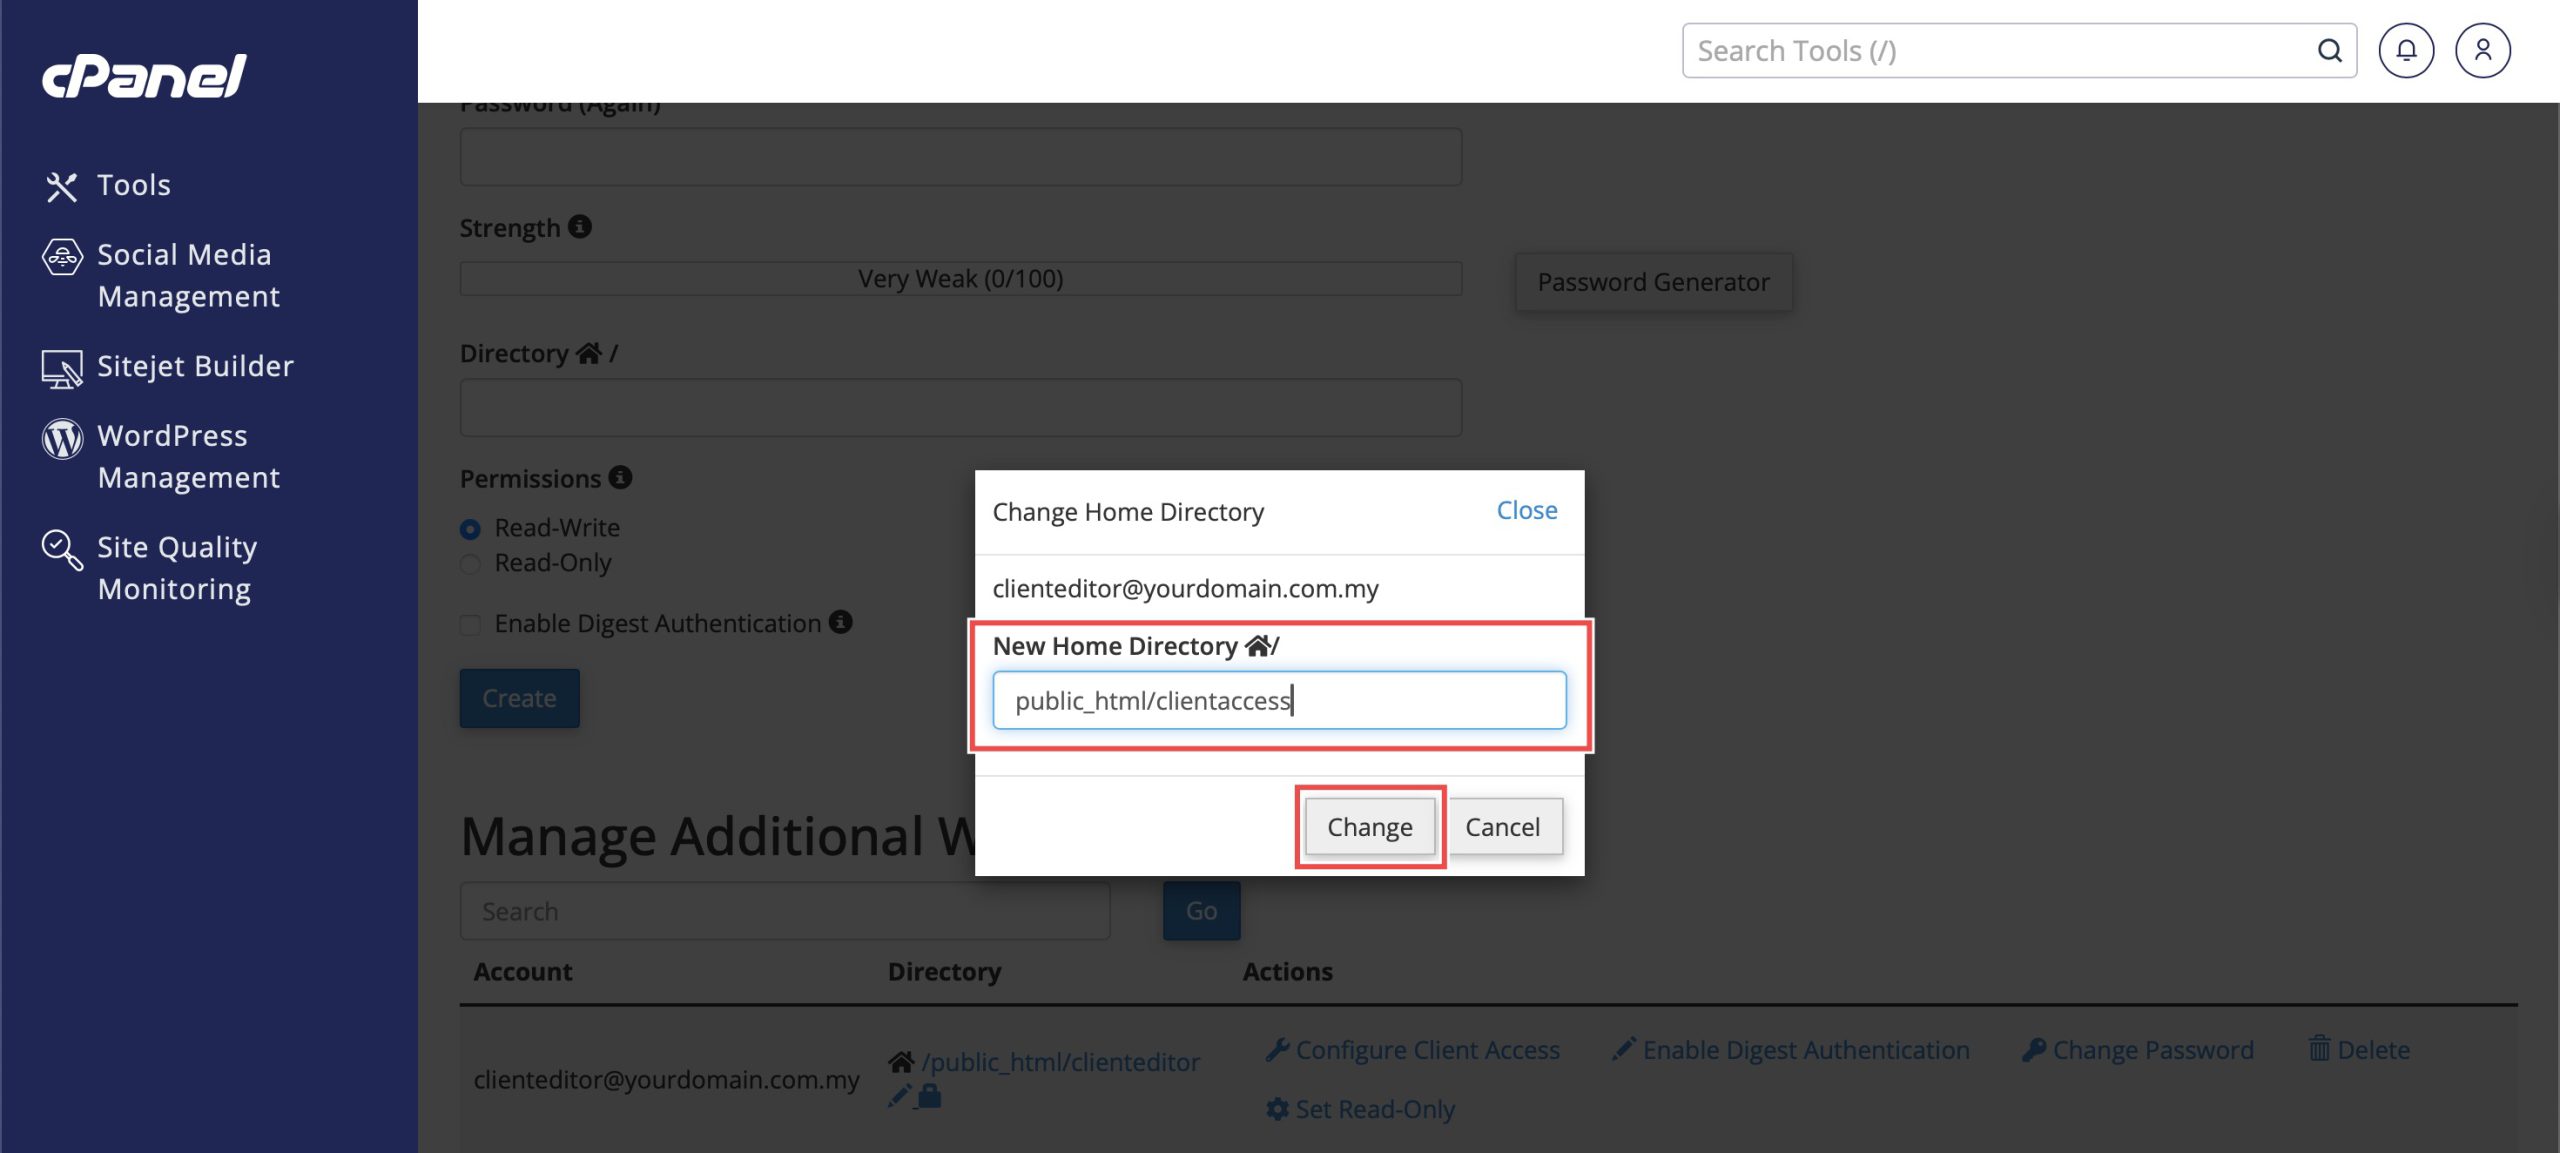The image size is (2560, 1153).
Task: Open Tools in the sidebar
Action: click(x=133, y=185)
